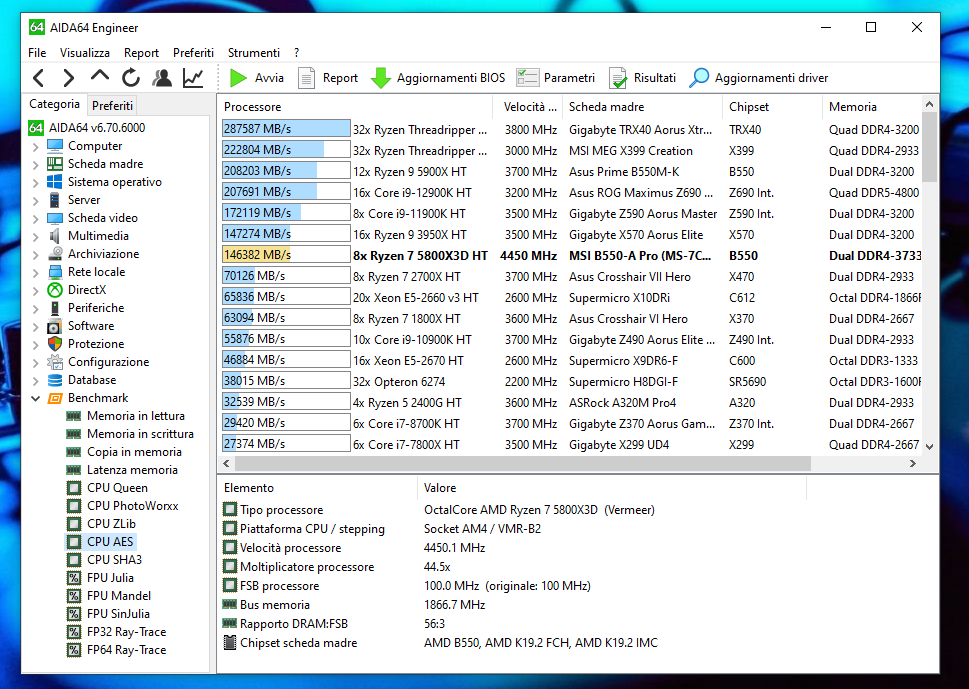The image size is (969, 689).
Task: Select the 287587 MB/s Threadripper result row
Action: (571, 129)
